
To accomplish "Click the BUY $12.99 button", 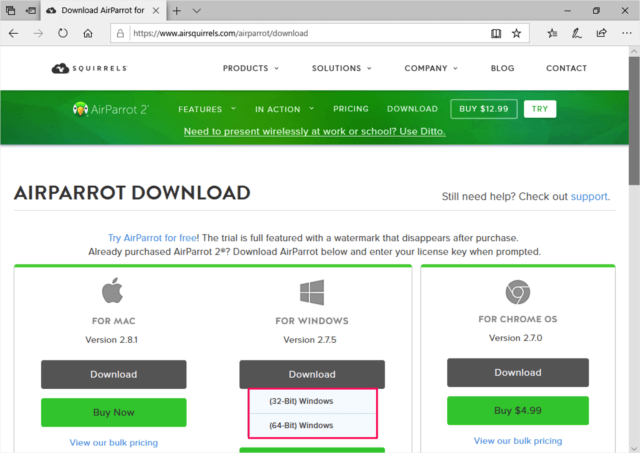I will click(483, 109).
